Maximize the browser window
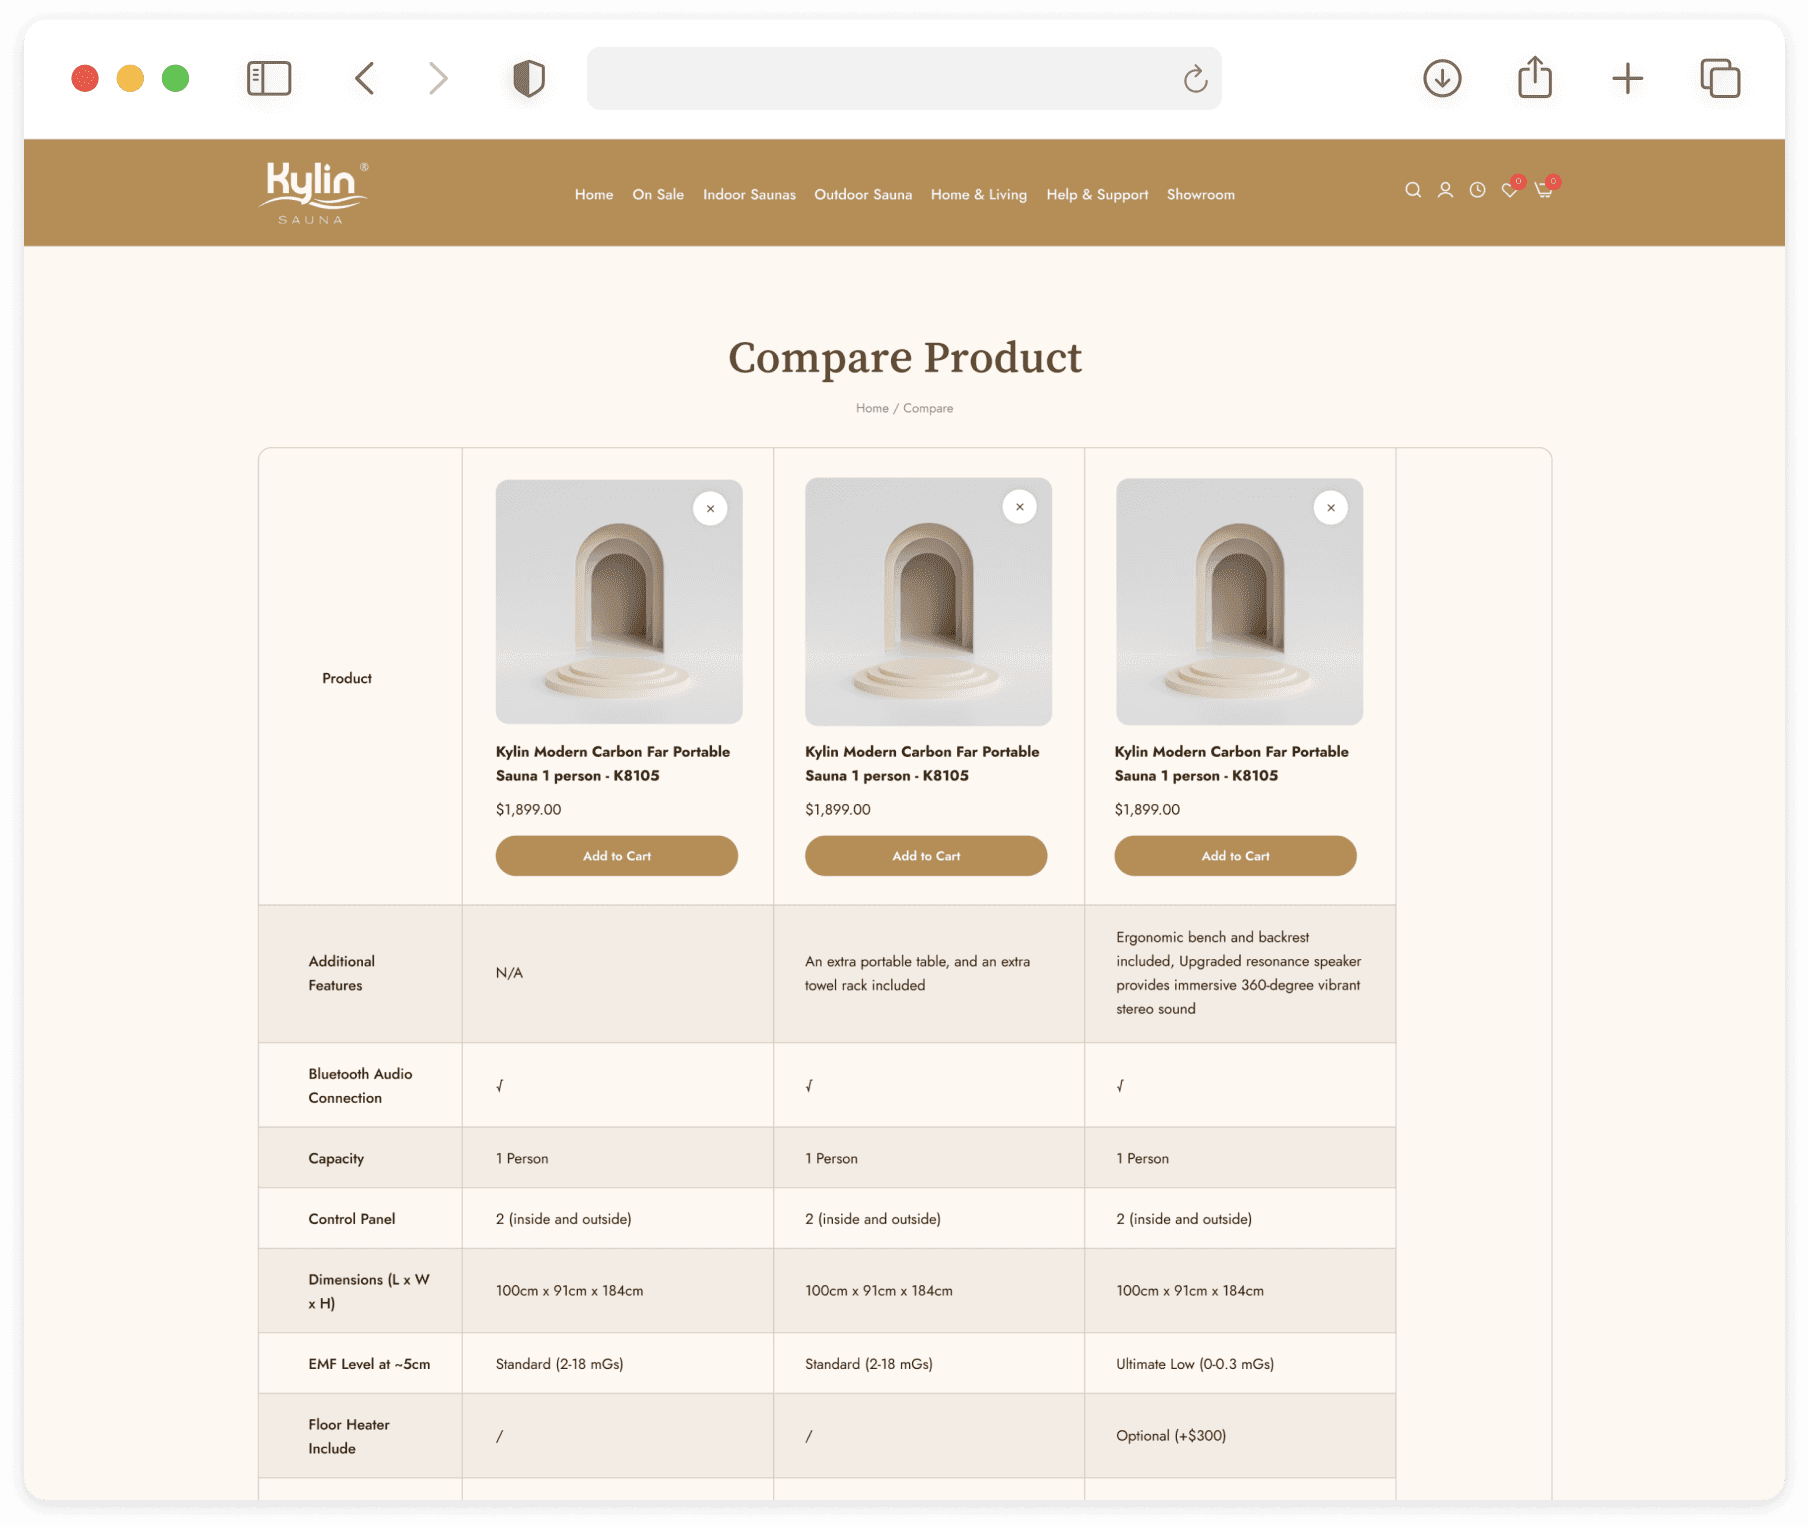This screenshot has height=1527, width=1808. pyautogui.click(x=176, y=78)
